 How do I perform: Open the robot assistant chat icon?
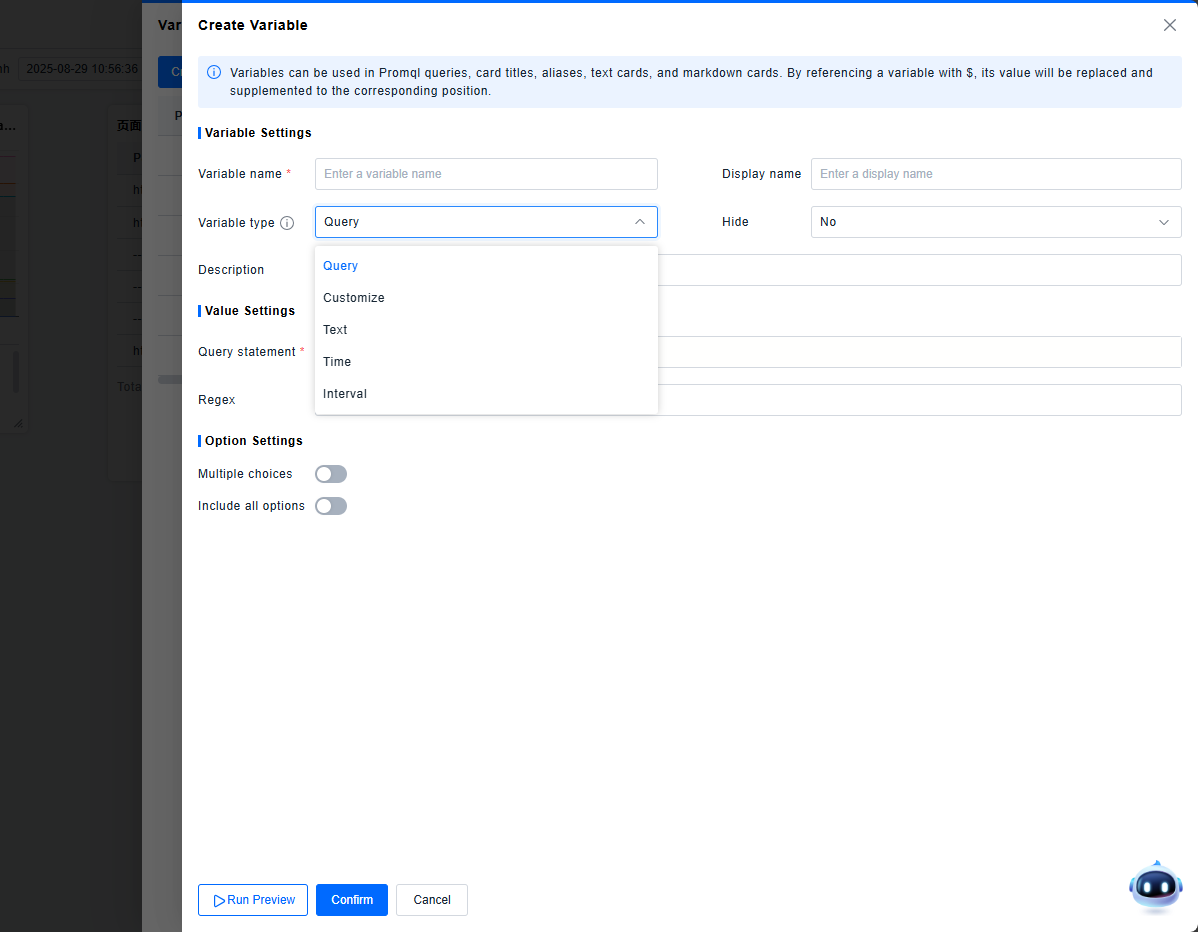1155,887
